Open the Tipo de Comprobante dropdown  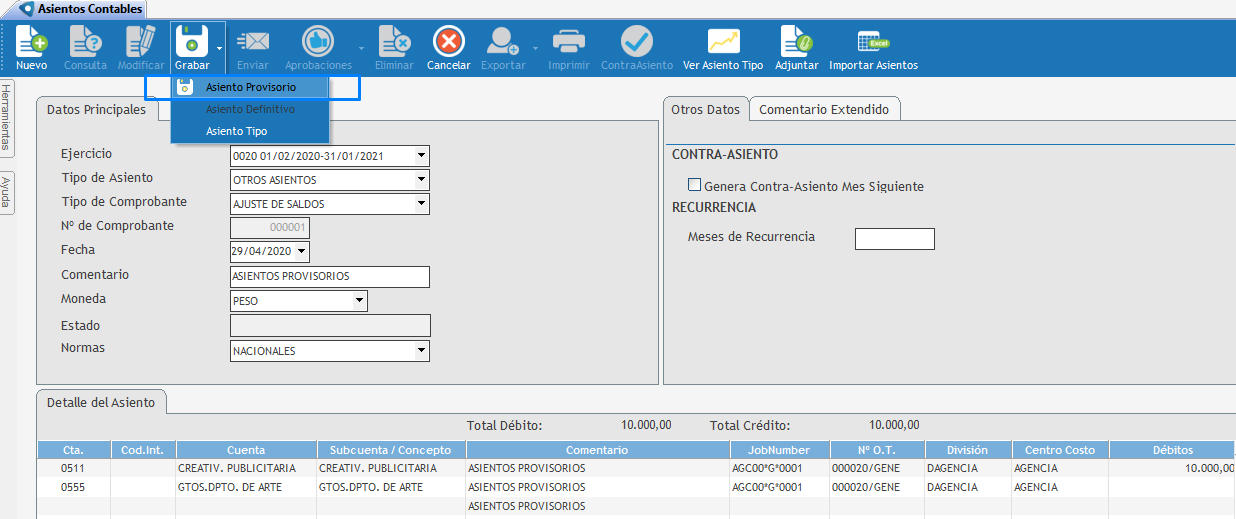421,204
